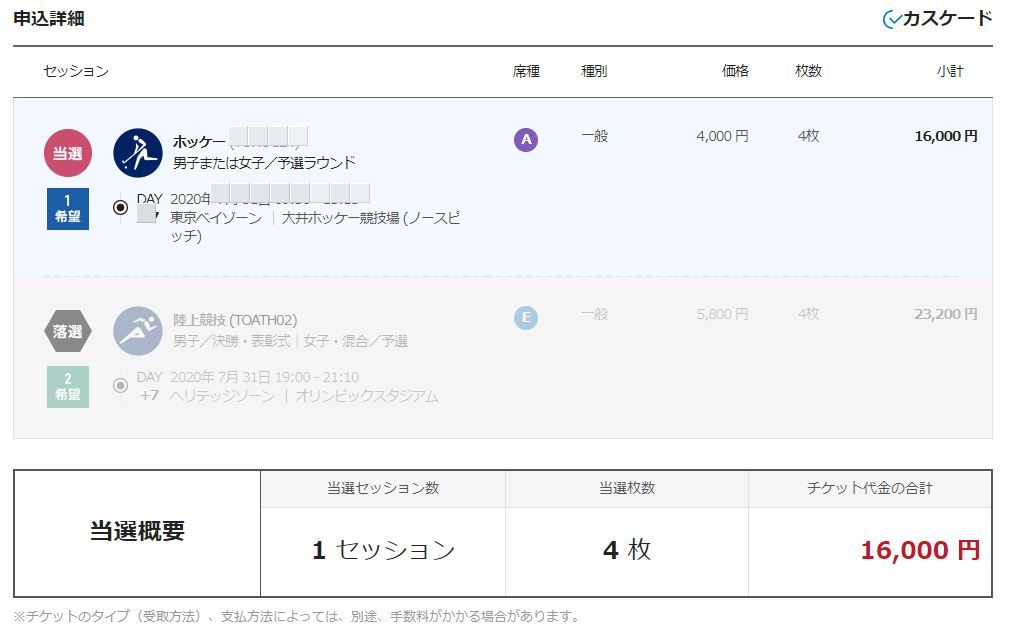
Task: Click the 5,800 円 price cell
Action: (722, 314)
